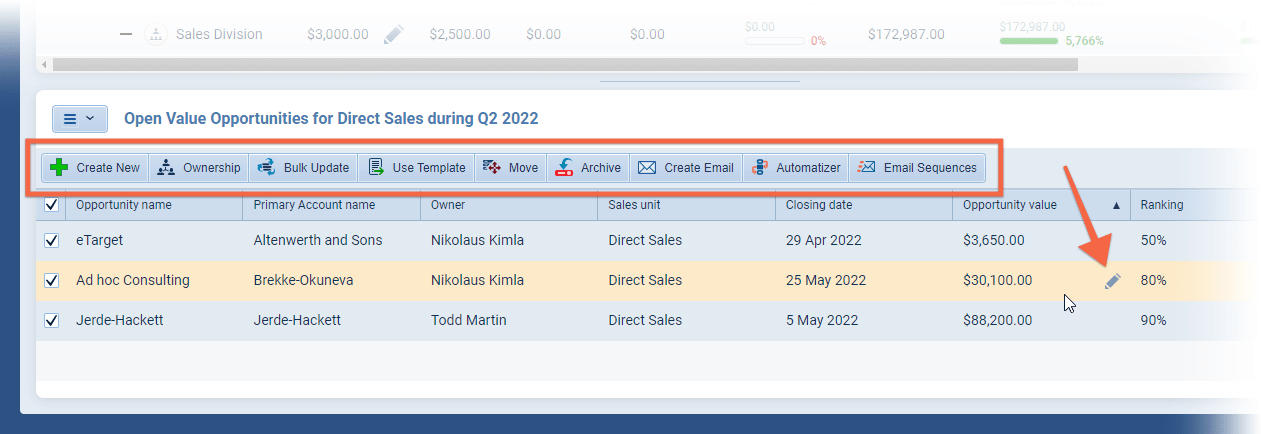Click the pencil icon on the Ad hoc Consulting row
The image size is (1261, 434).
(x=1112, y=282)
